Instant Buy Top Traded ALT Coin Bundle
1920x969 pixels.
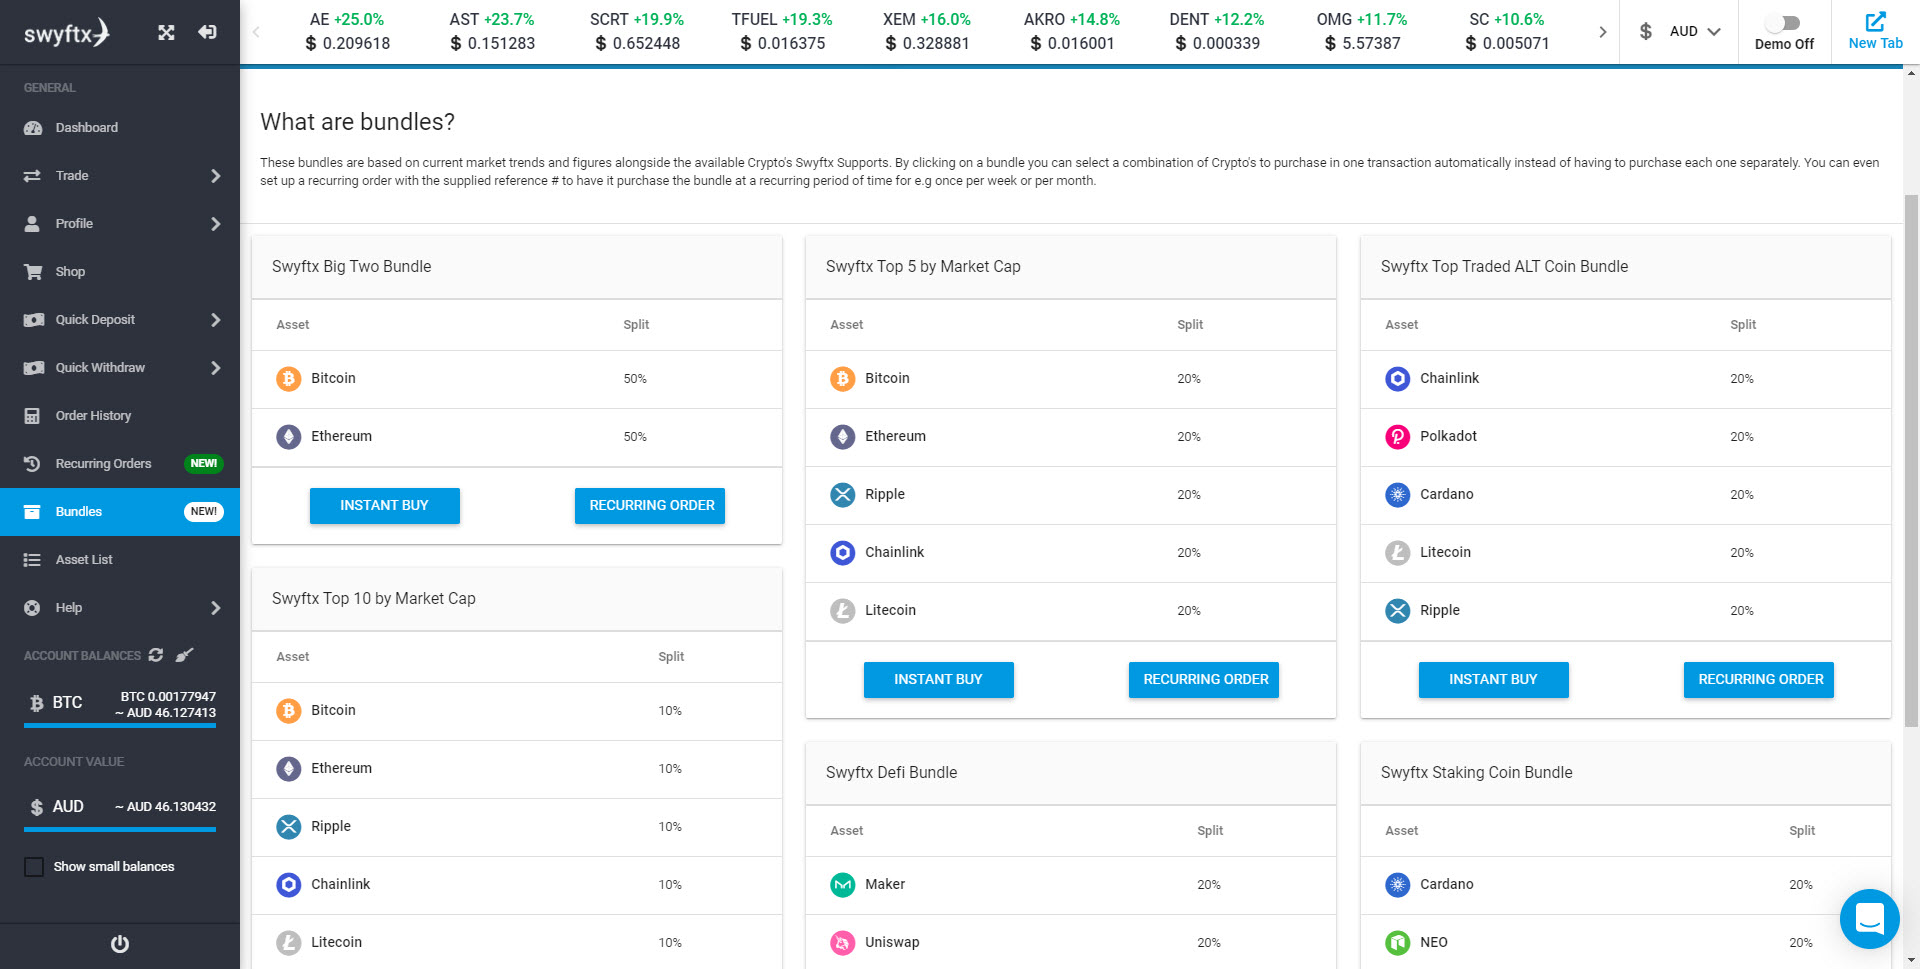(1494, 680)
